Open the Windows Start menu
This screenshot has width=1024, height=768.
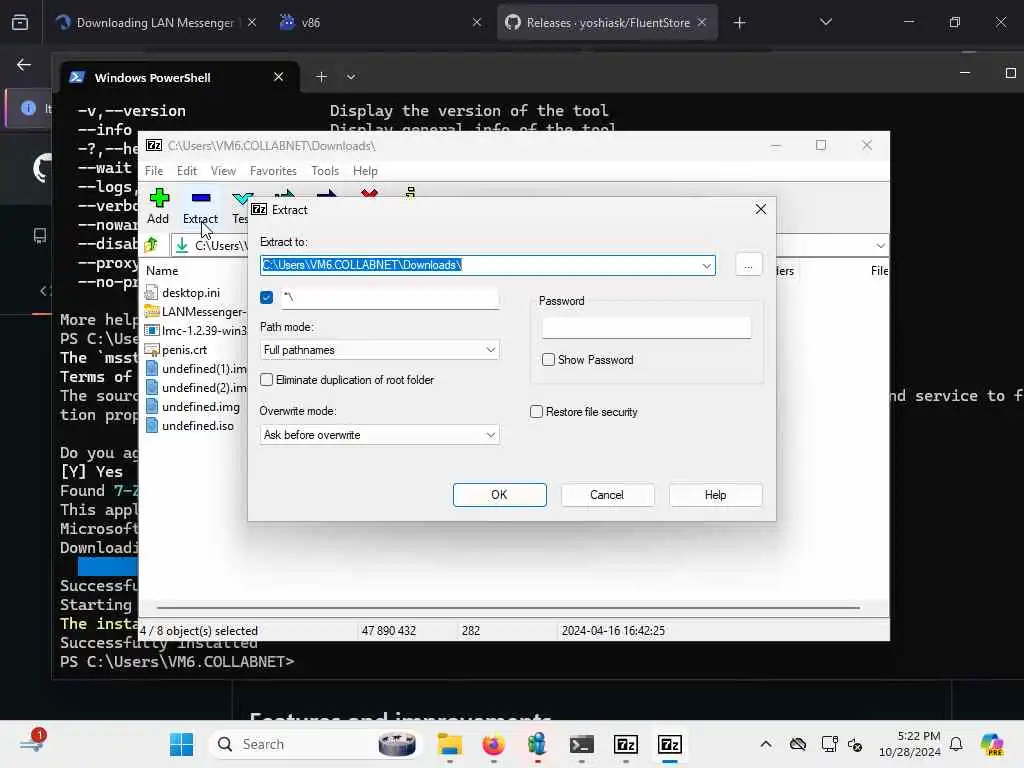(181, 744)
